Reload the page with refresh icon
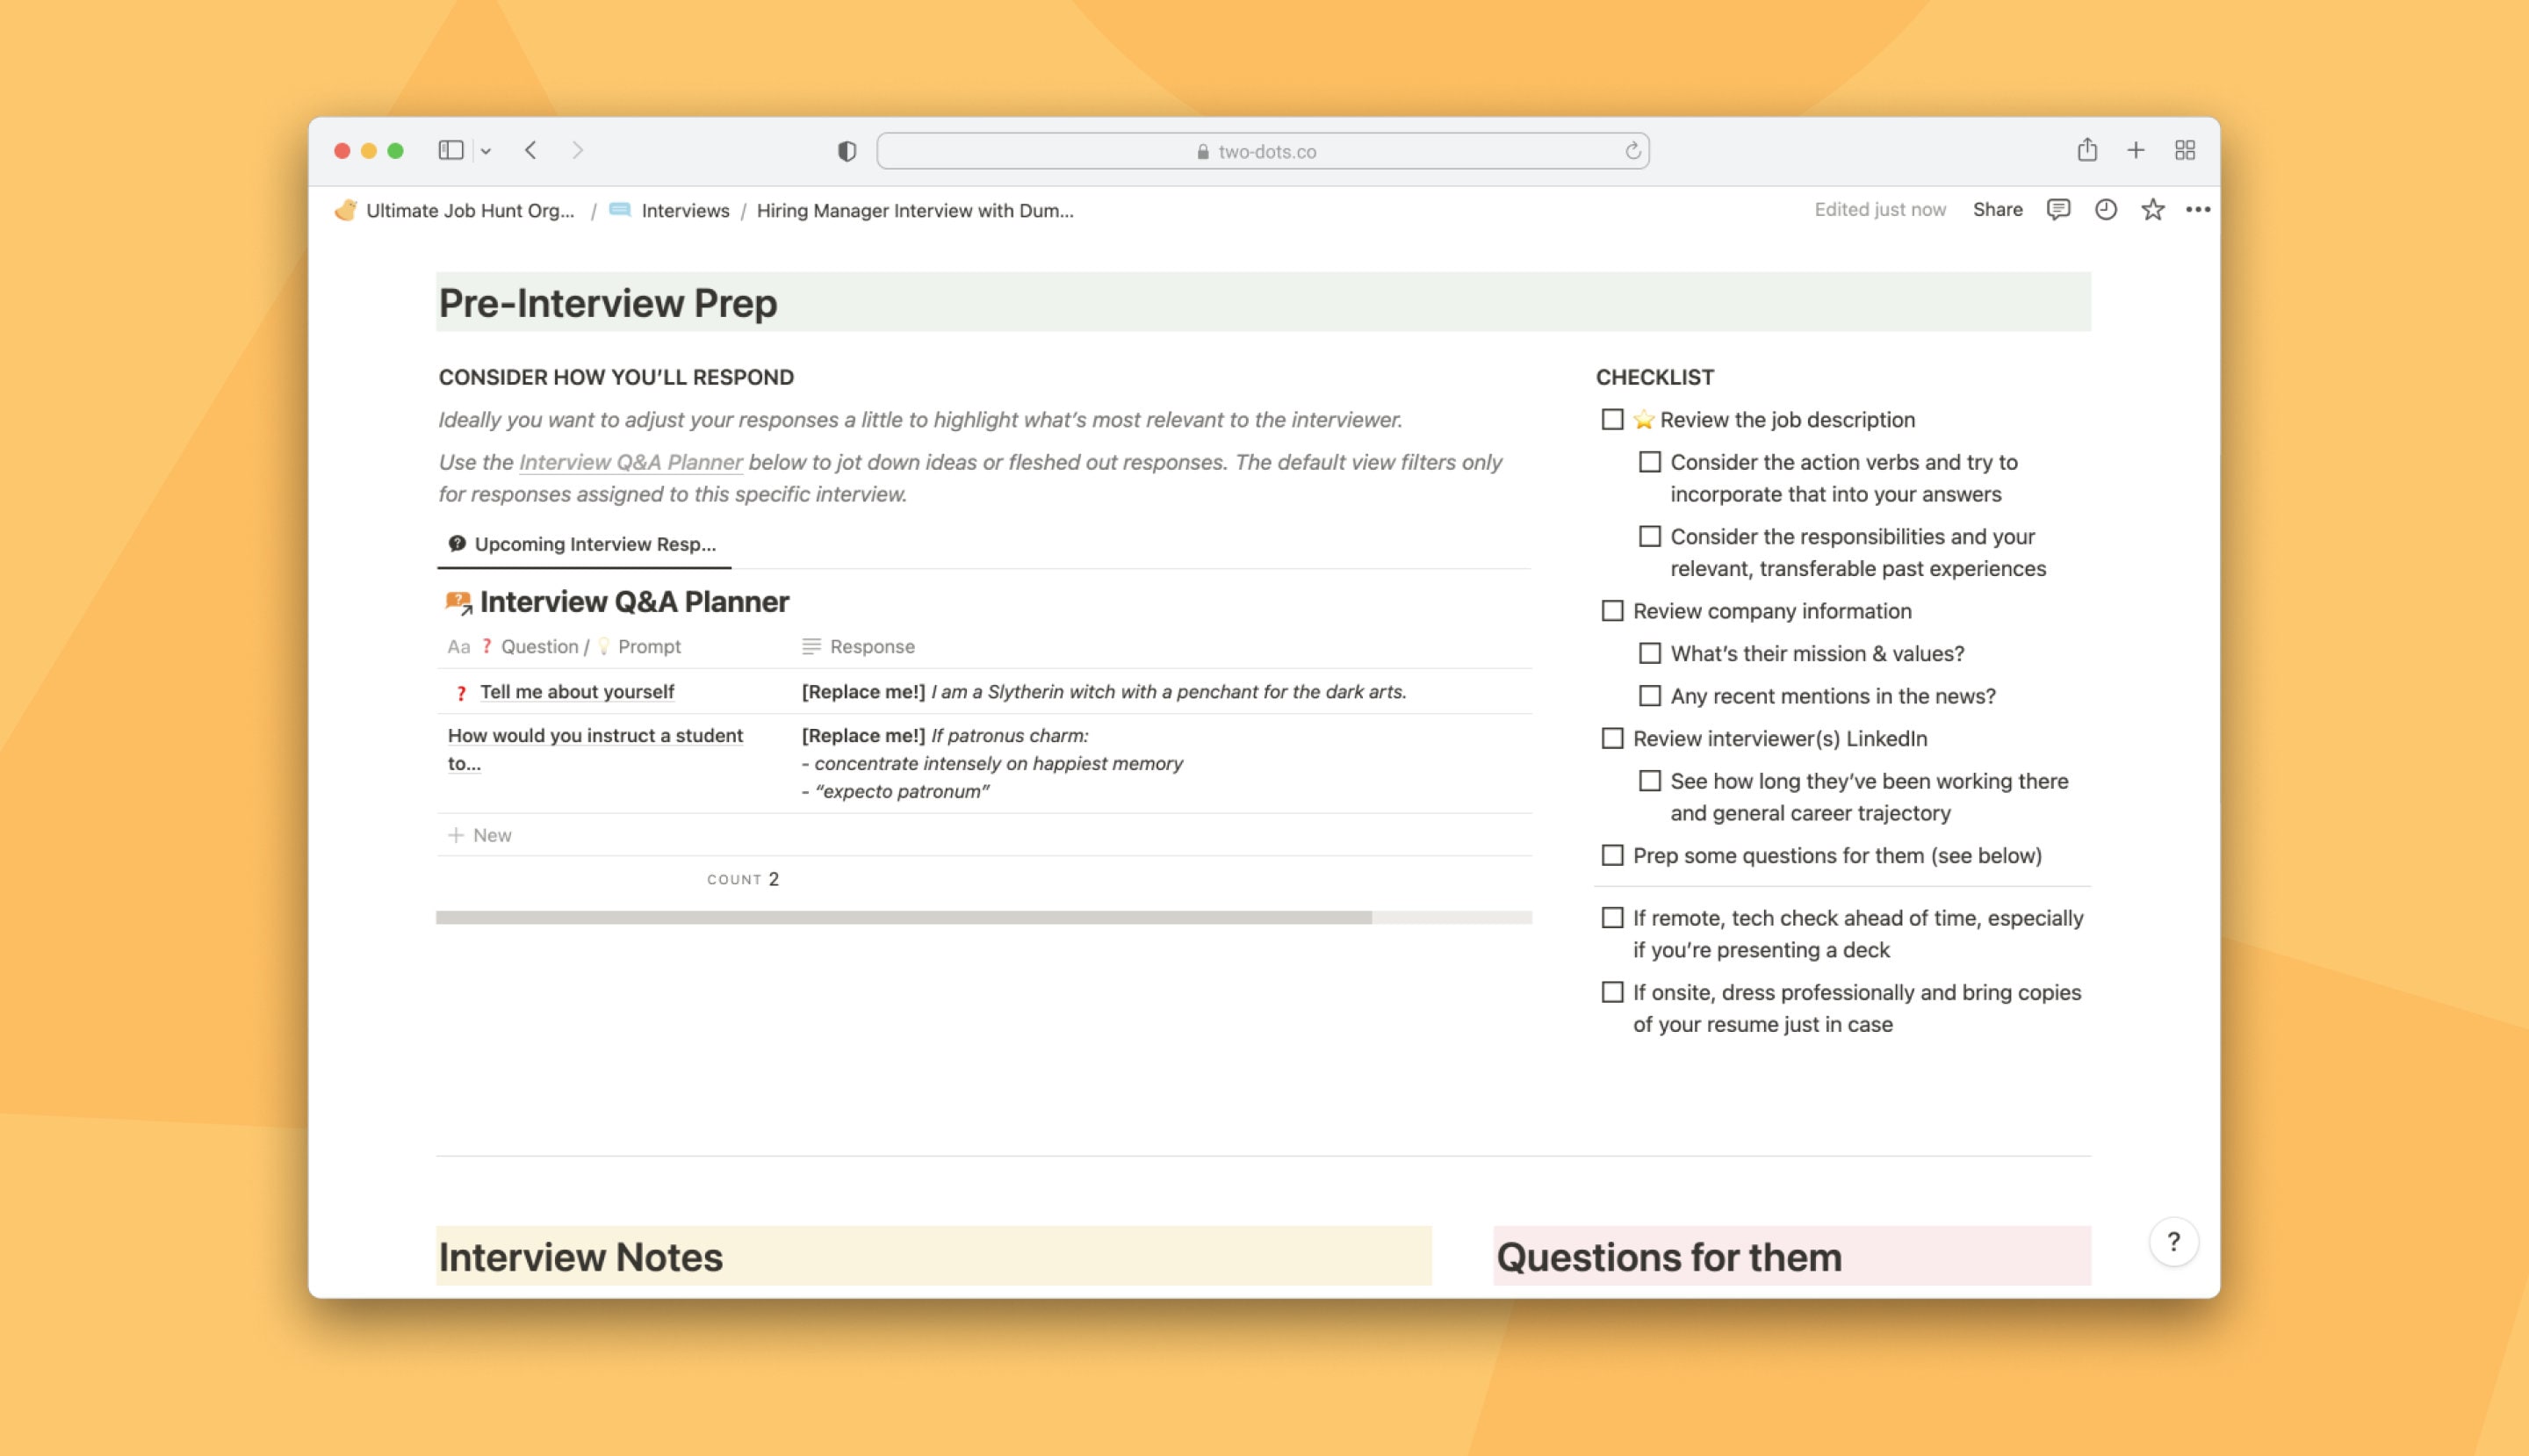The width and height of the screenshot is (2529, 1456). pos(1632,151)
